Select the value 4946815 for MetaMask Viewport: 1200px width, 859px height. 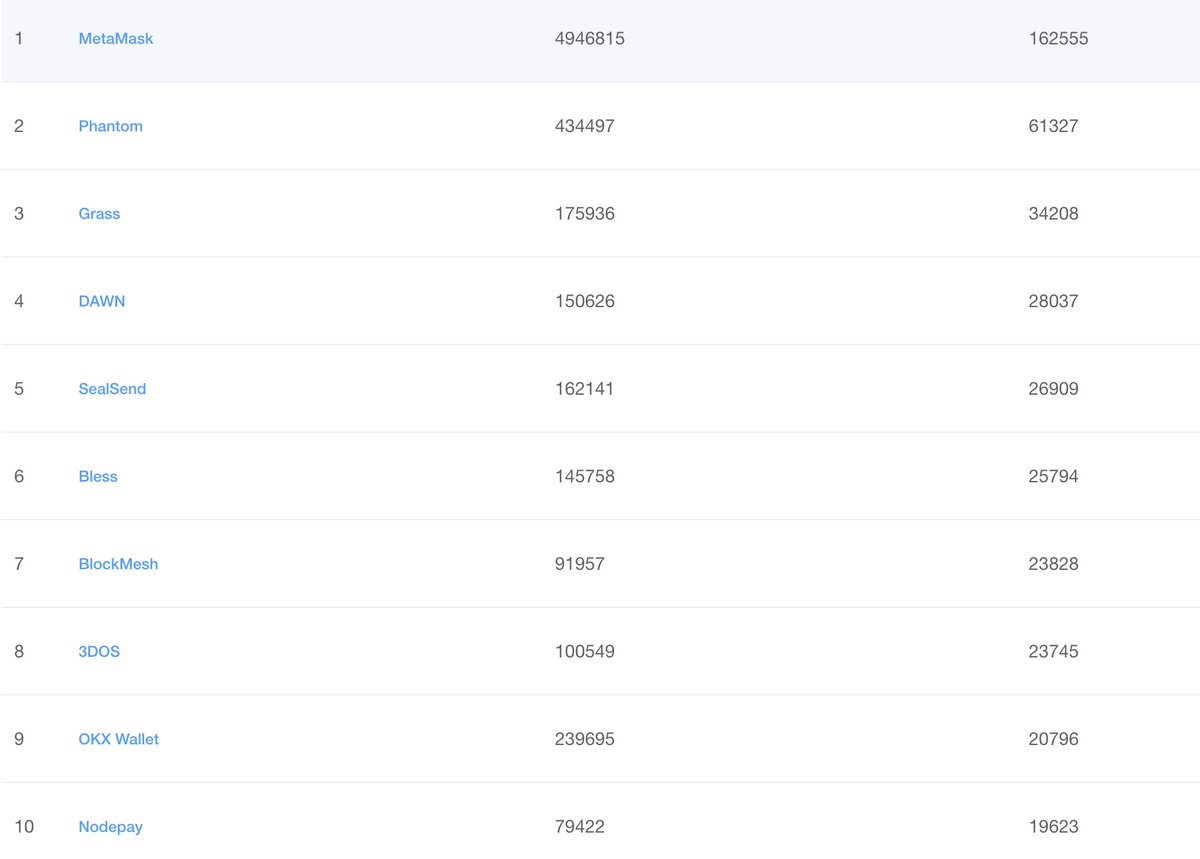pos(585,38)
